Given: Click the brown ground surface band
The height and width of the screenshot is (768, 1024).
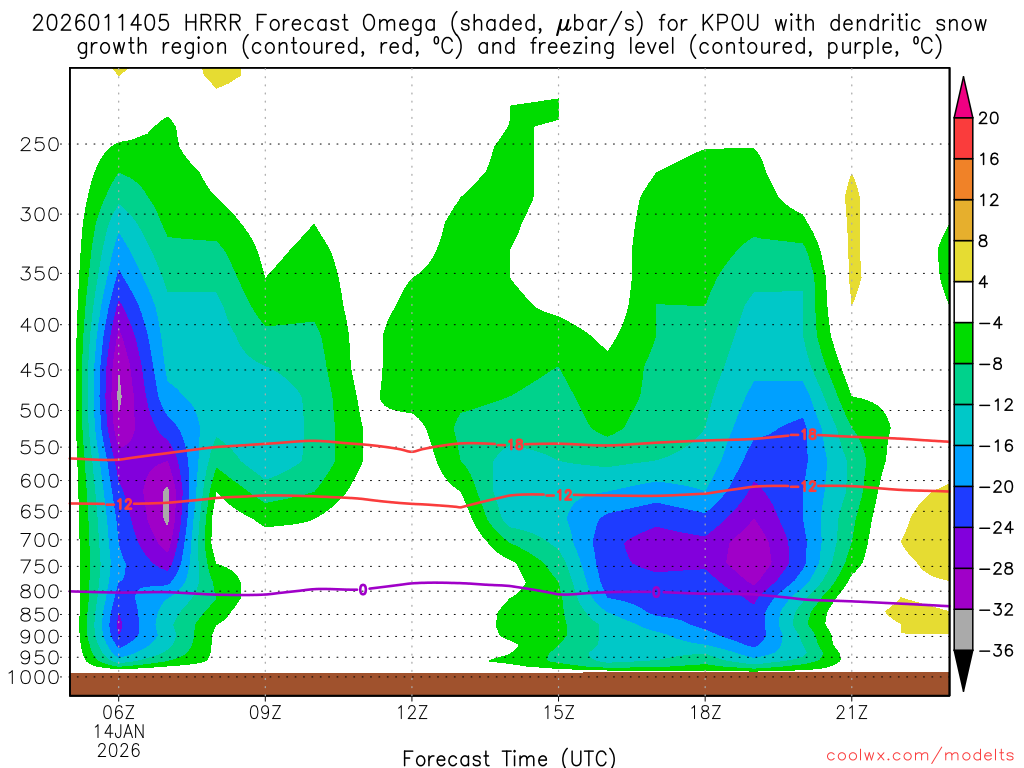Looking at the screenshot, I should coord(509,684).
